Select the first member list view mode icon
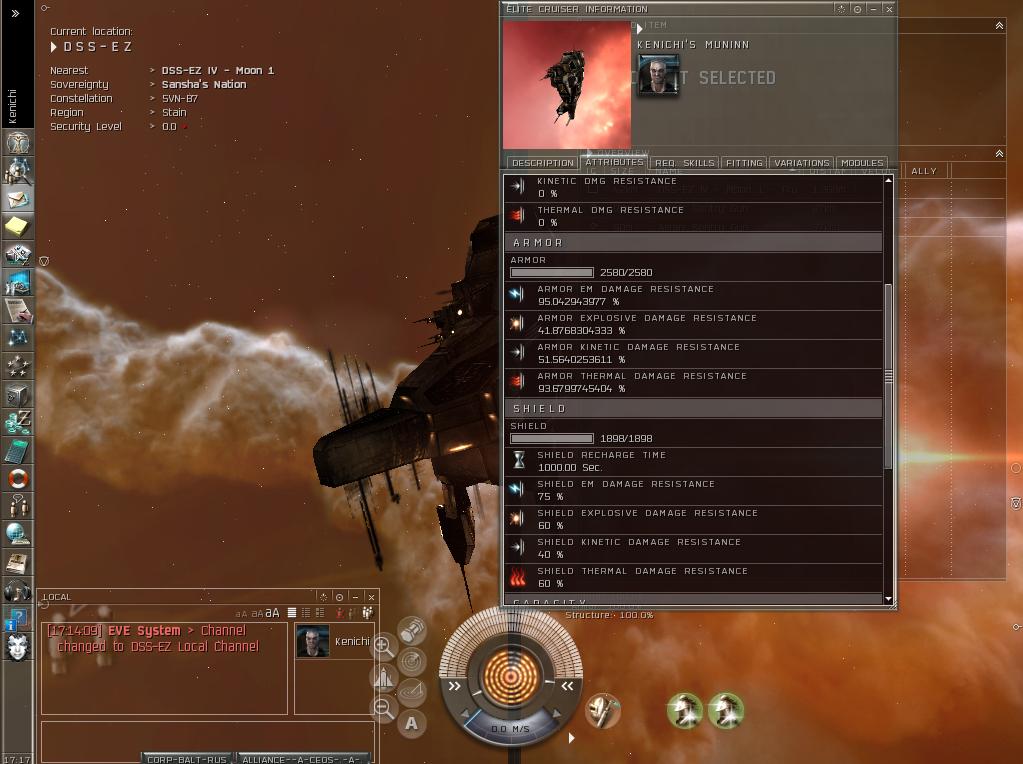Screen dimensions: 1023x764 292,613
